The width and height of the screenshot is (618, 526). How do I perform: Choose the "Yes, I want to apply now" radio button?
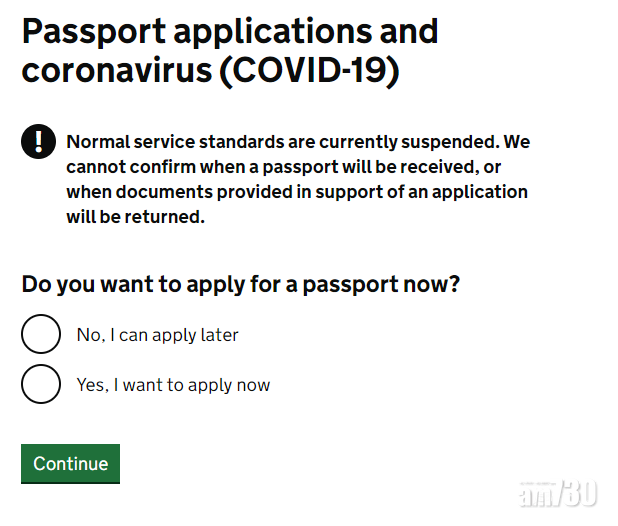click(x=41, y=384)
